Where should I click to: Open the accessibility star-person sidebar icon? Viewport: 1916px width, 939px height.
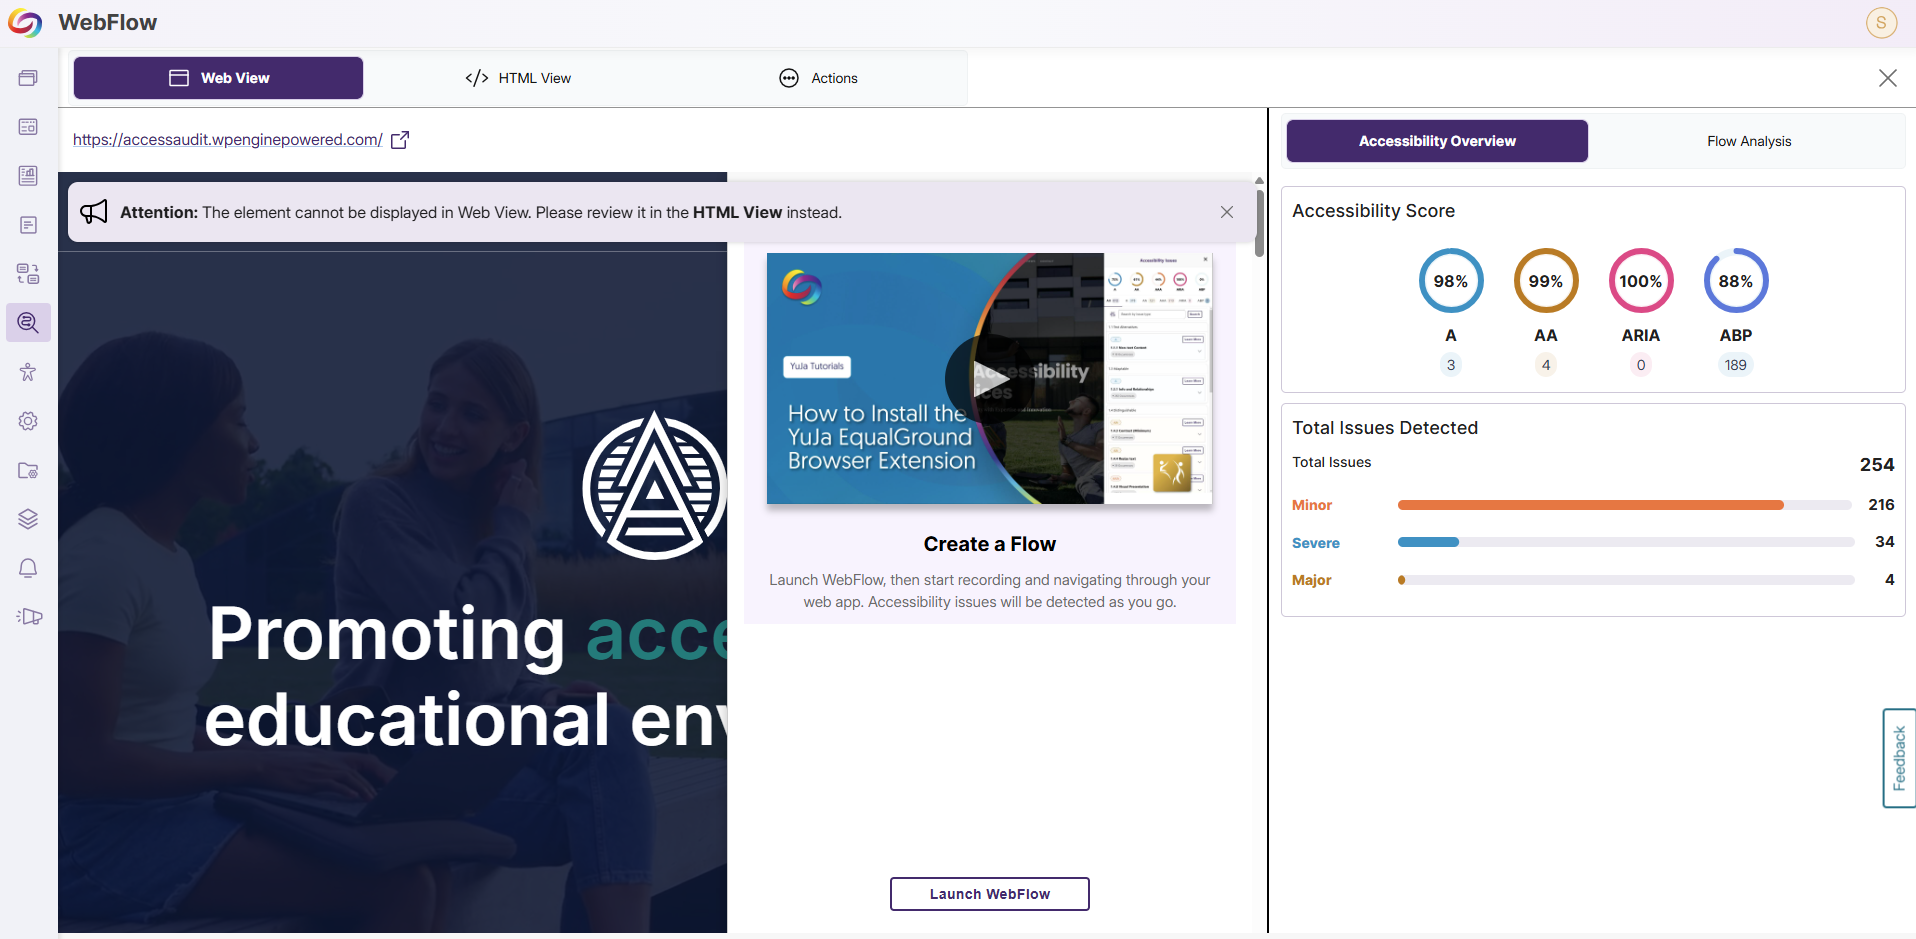tap(28, 372)
